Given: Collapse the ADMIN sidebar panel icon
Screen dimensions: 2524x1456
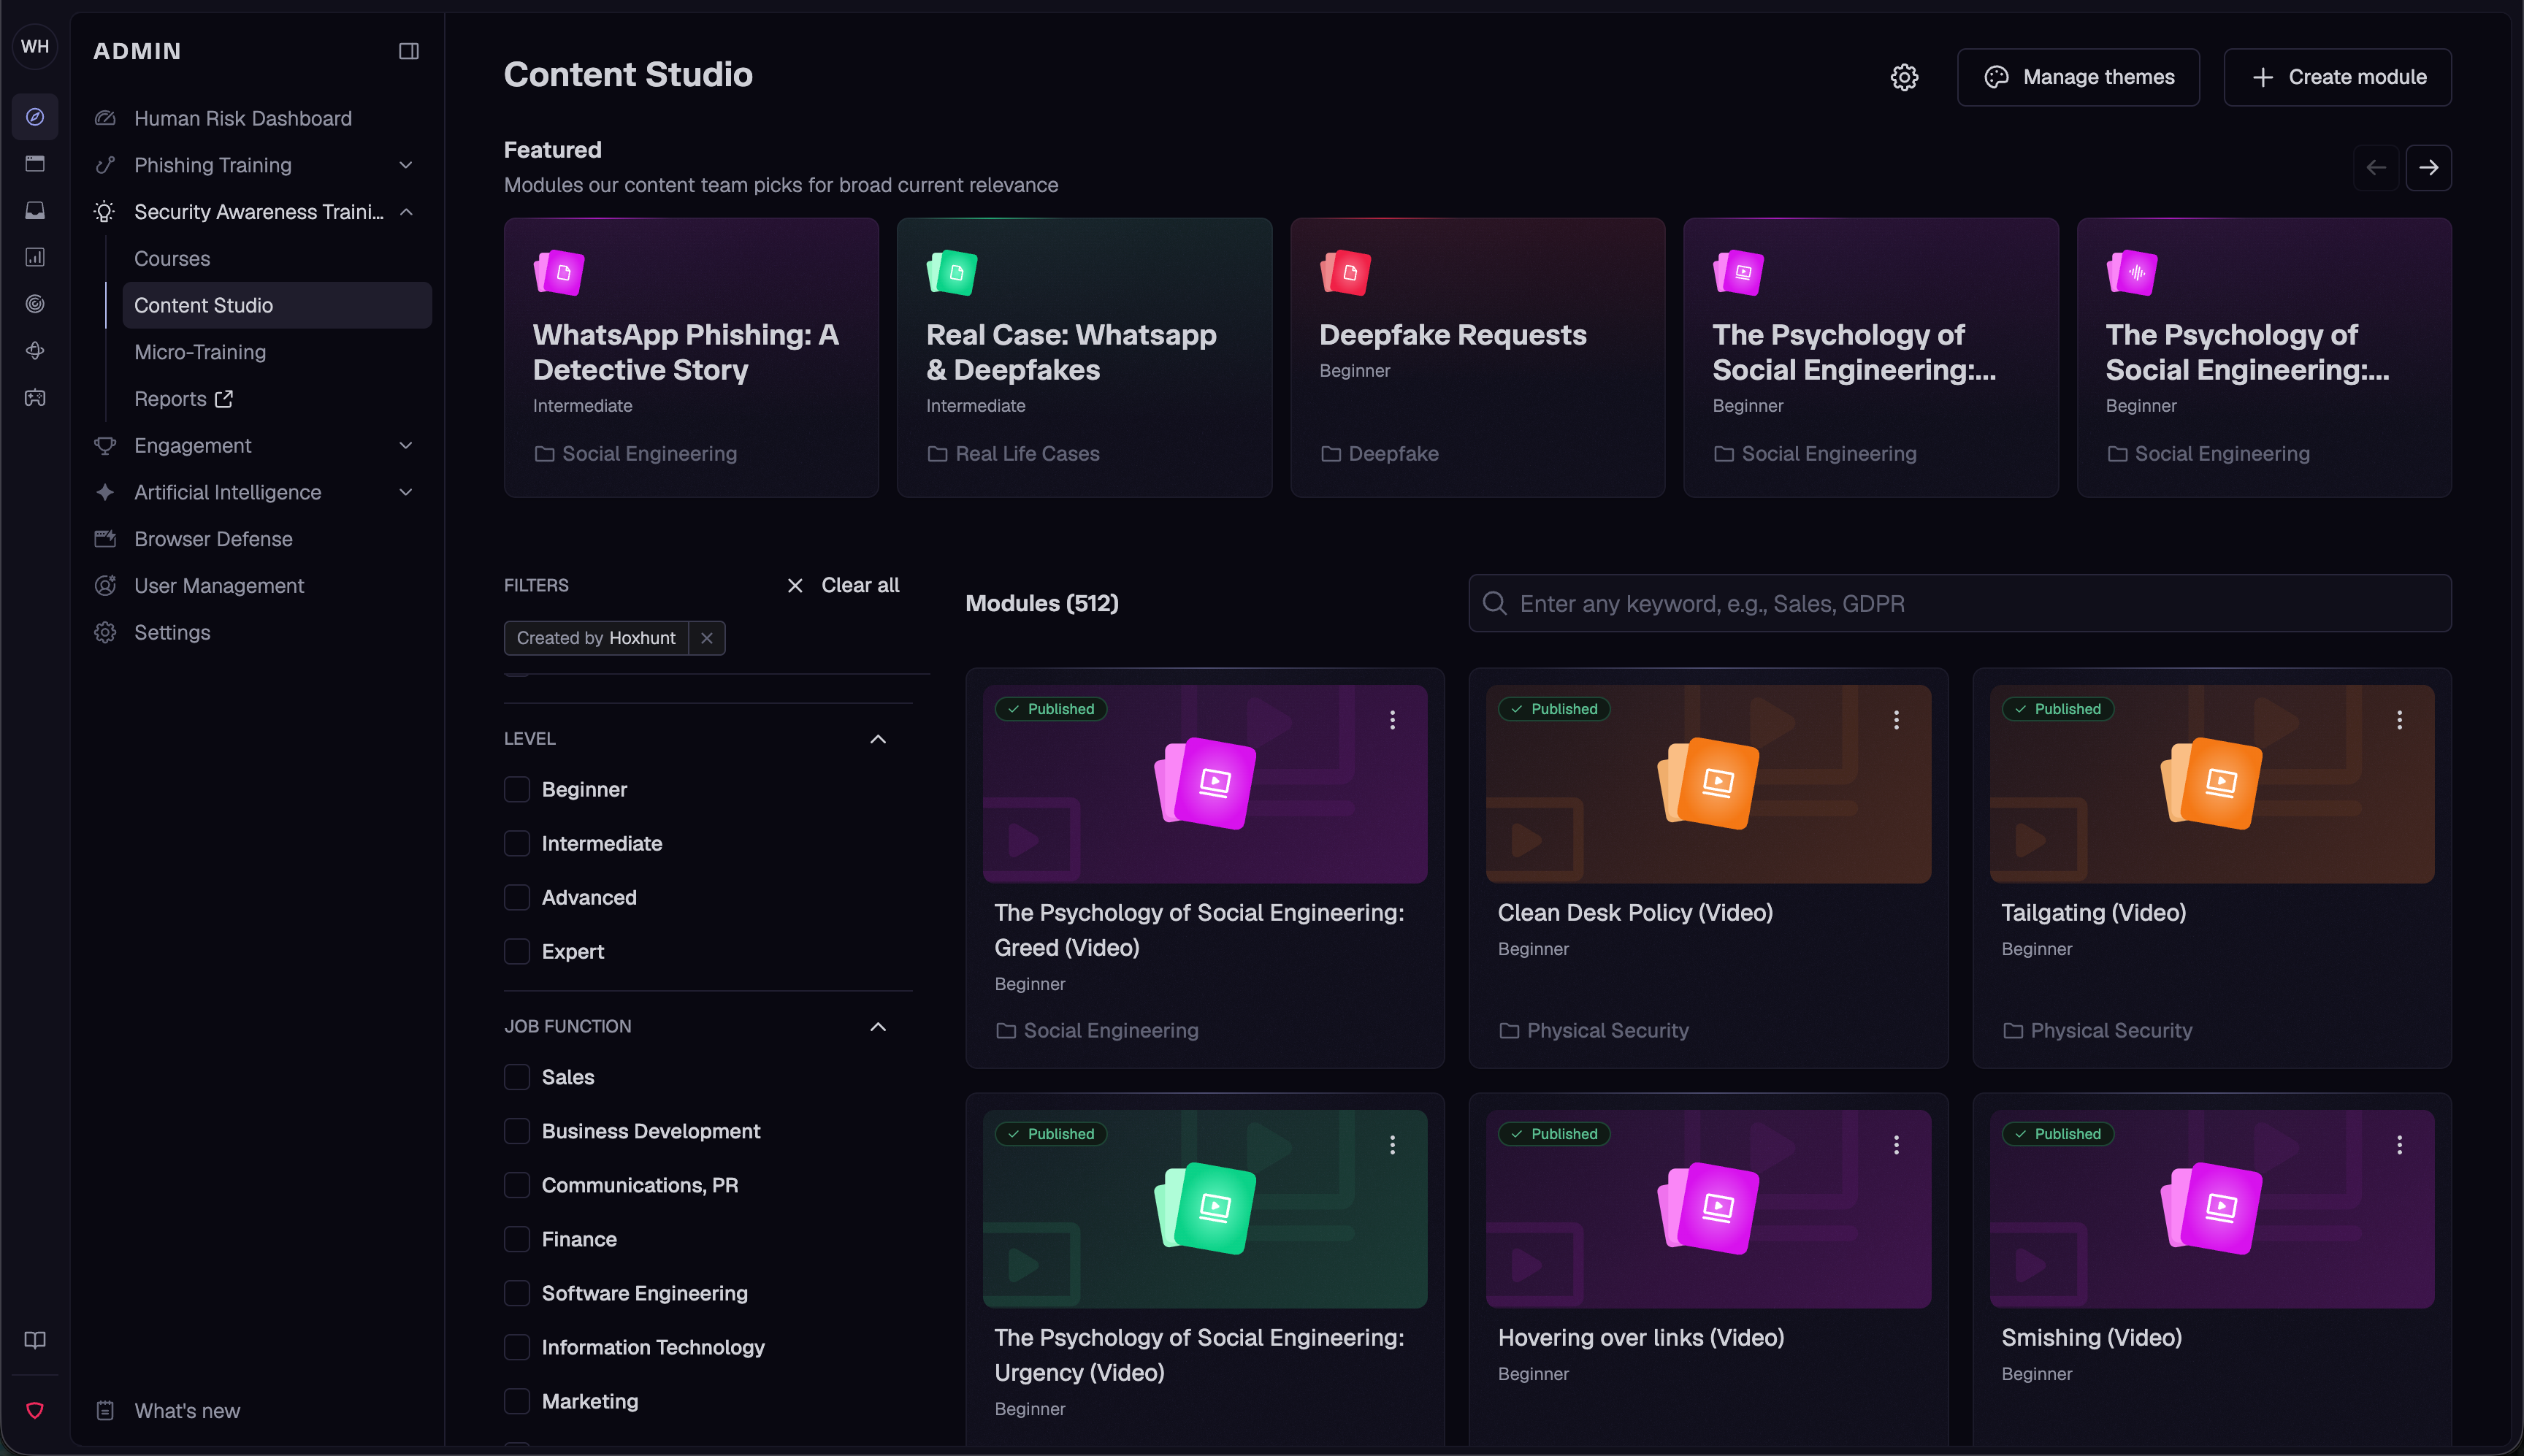Looking at the screenshot, I should click(x=408, y=51).
